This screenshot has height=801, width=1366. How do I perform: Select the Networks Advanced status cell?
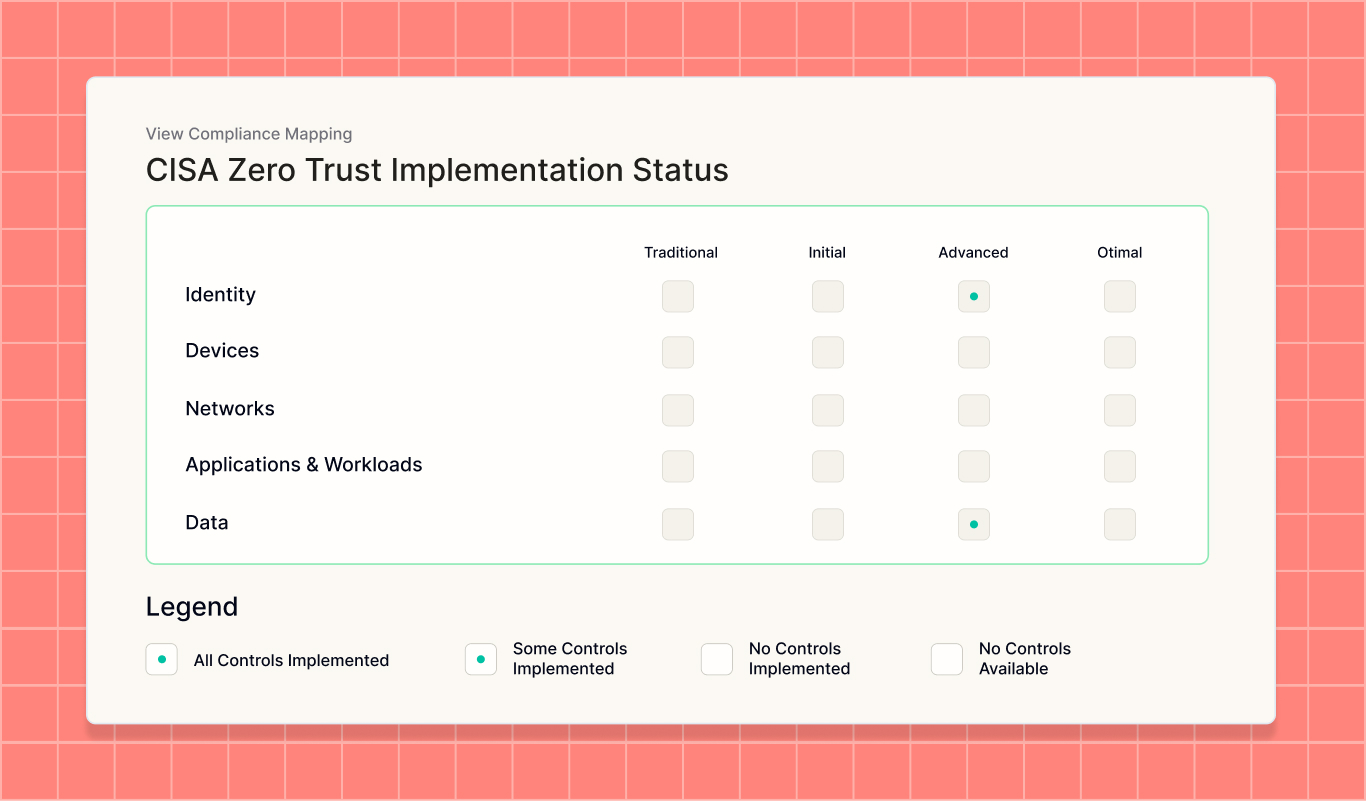(974, 410)
